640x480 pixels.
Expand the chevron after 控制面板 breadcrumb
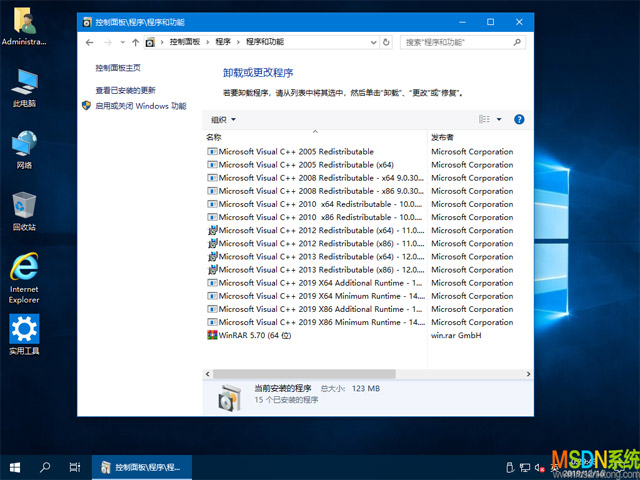tap(207, 42)
